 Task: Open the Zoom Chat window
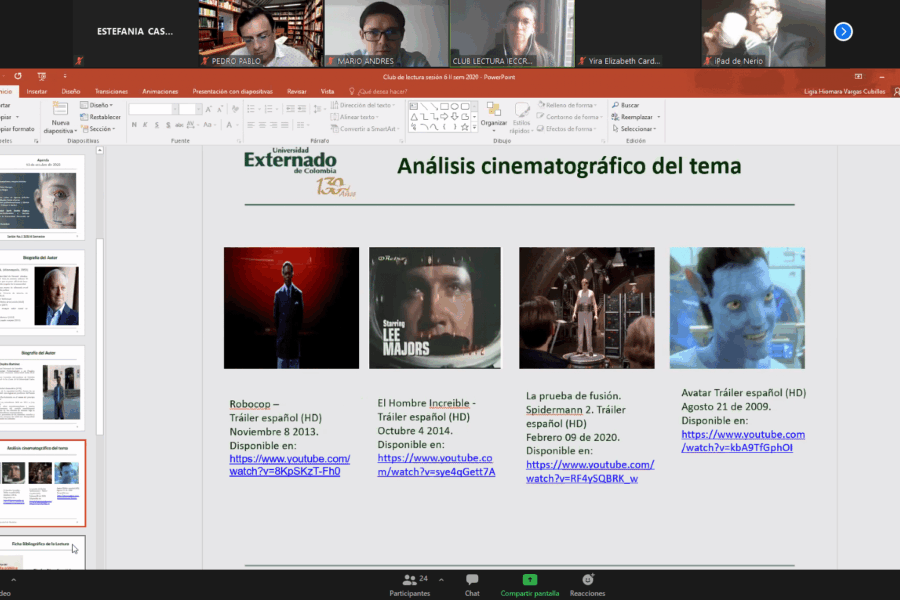[472, 585]
